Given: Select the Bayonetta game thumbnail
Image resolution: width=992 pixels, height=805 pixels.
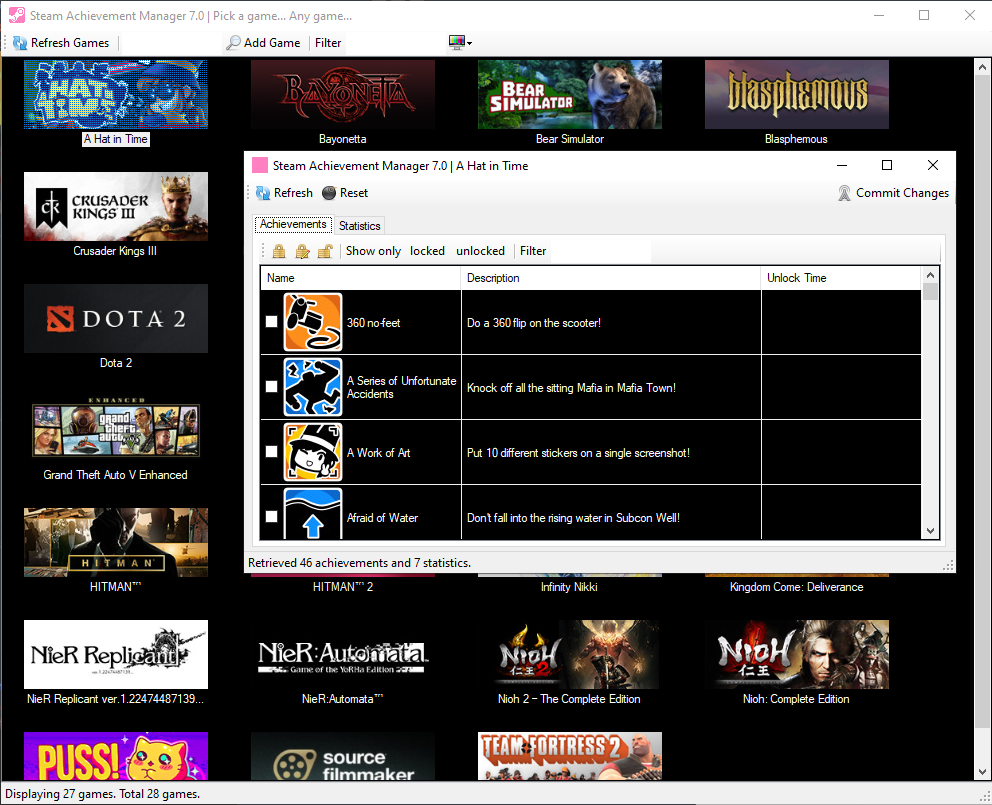Looking at the screenshot, I should coord(343,94).
